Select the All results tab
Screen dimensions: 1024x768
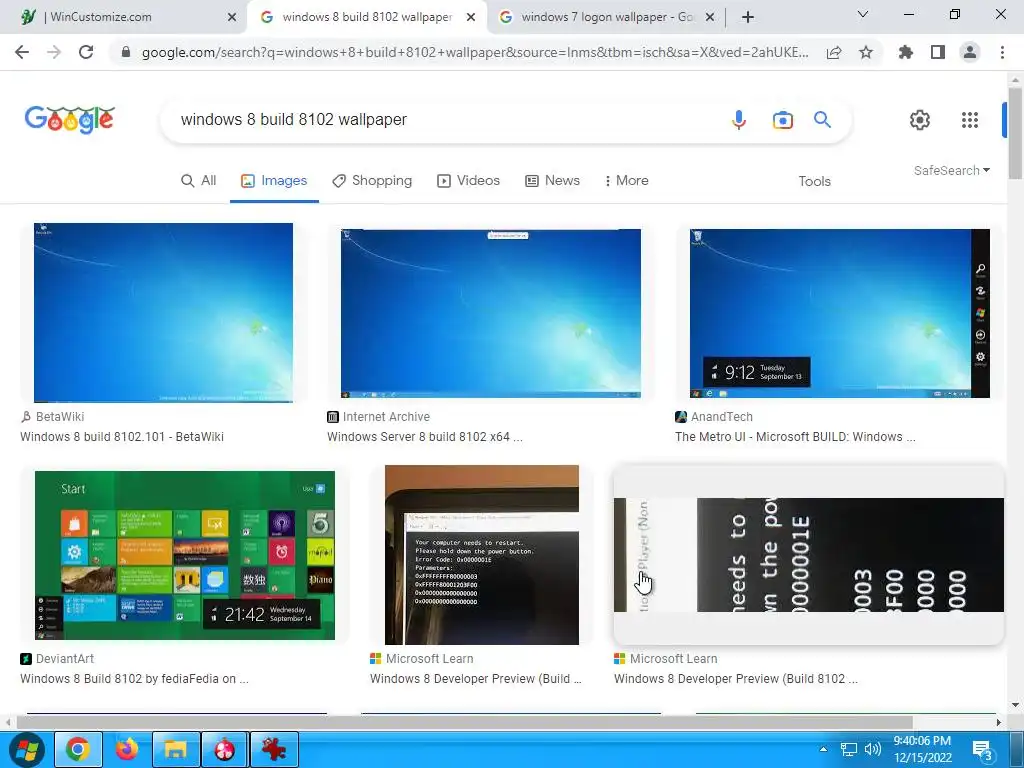[199, 181]
